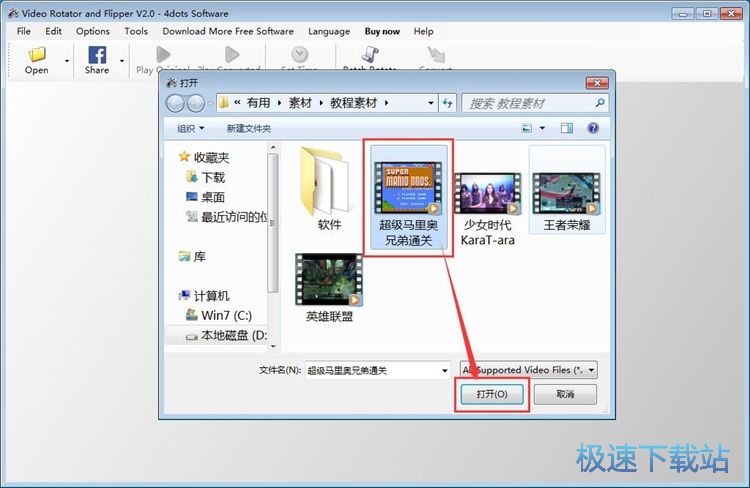This screenshot has height=488, width=750.
Task: Select 收藏夹 in navigation pane
Action: tap(204, 157)
